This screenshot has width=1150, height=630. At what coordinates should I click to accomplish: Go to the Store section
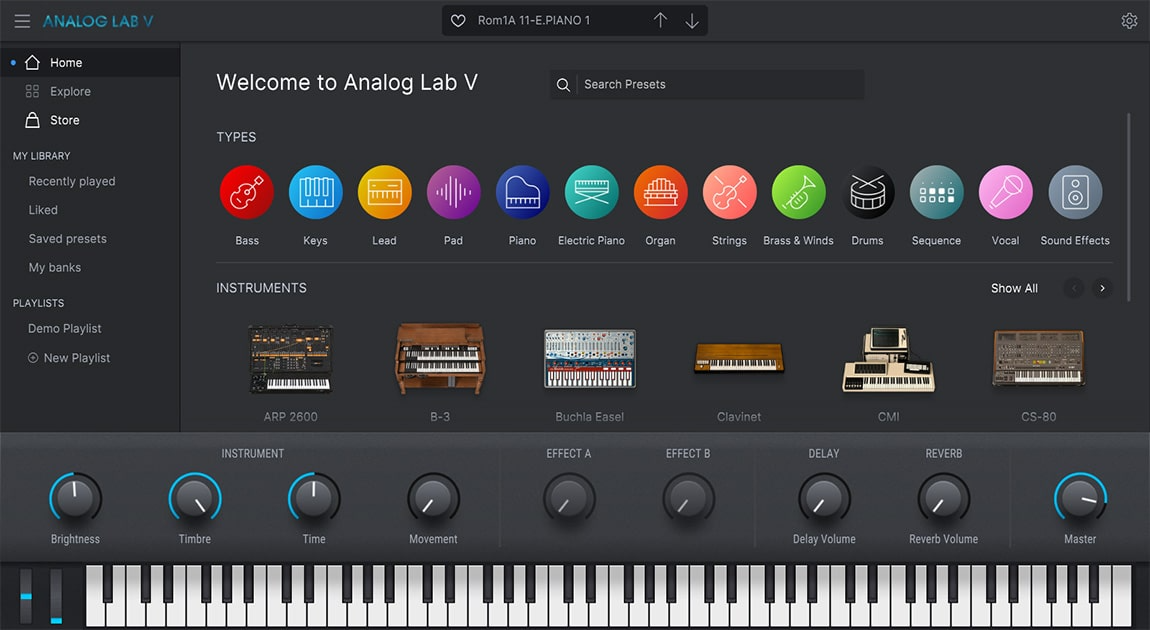(x=64, y=120)
